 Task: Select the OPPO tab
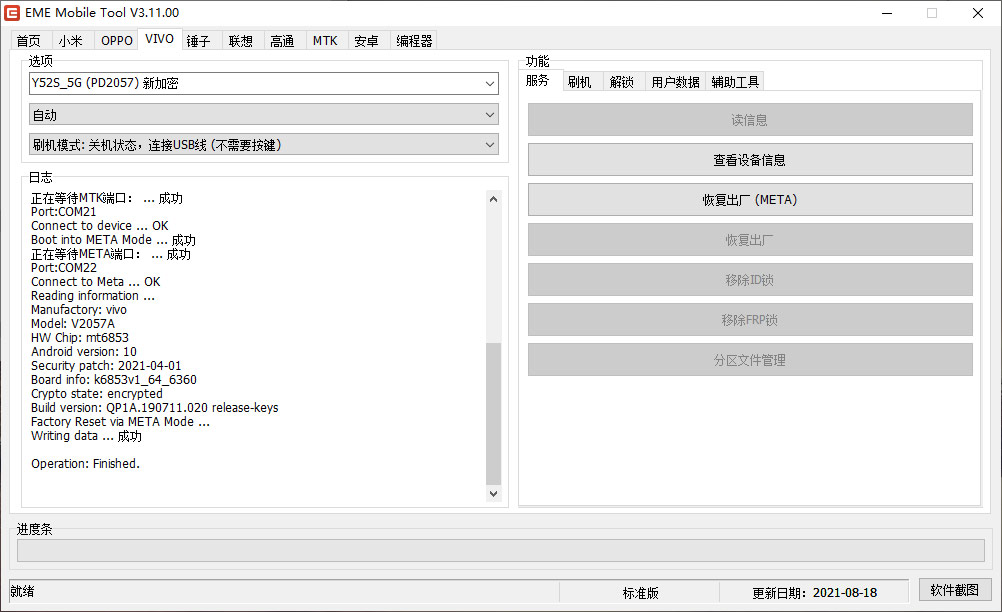pyautogui.click(x=117, y=41)
